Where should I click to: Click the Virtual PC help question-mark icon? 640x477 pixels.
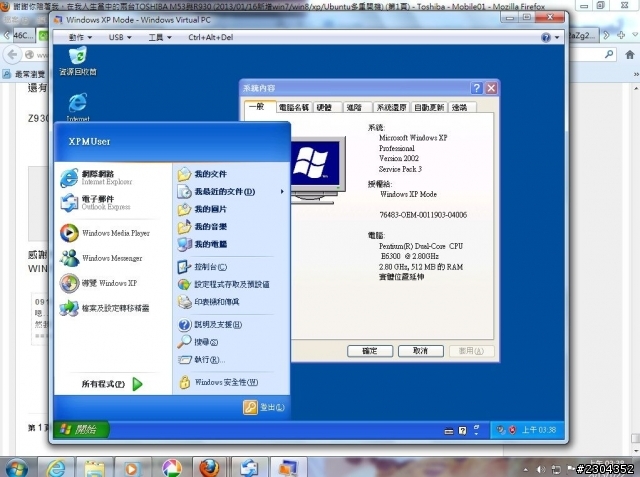click(x=545, y=38)
